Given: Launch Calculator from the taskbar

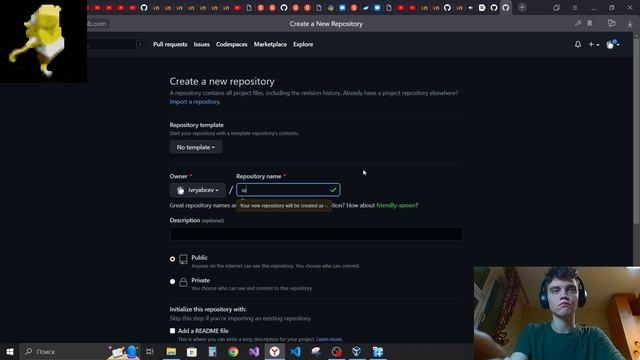Looking at the screenshot, I should pos(212,351).
